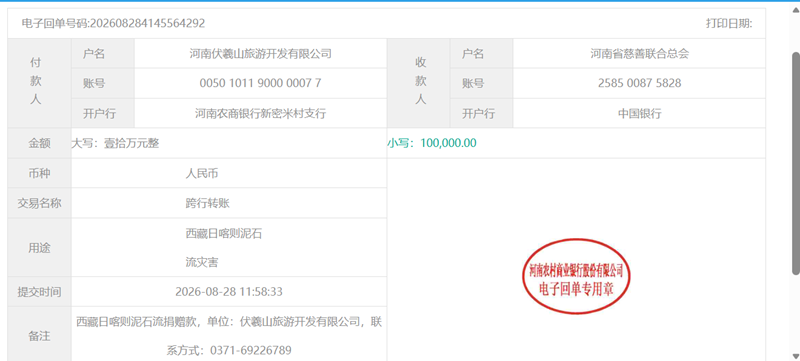The width and height of the screenshot is (800, 361).
Task: Click the payee 开户行 label
Action: pyautogui.click(x=479, y=113)
